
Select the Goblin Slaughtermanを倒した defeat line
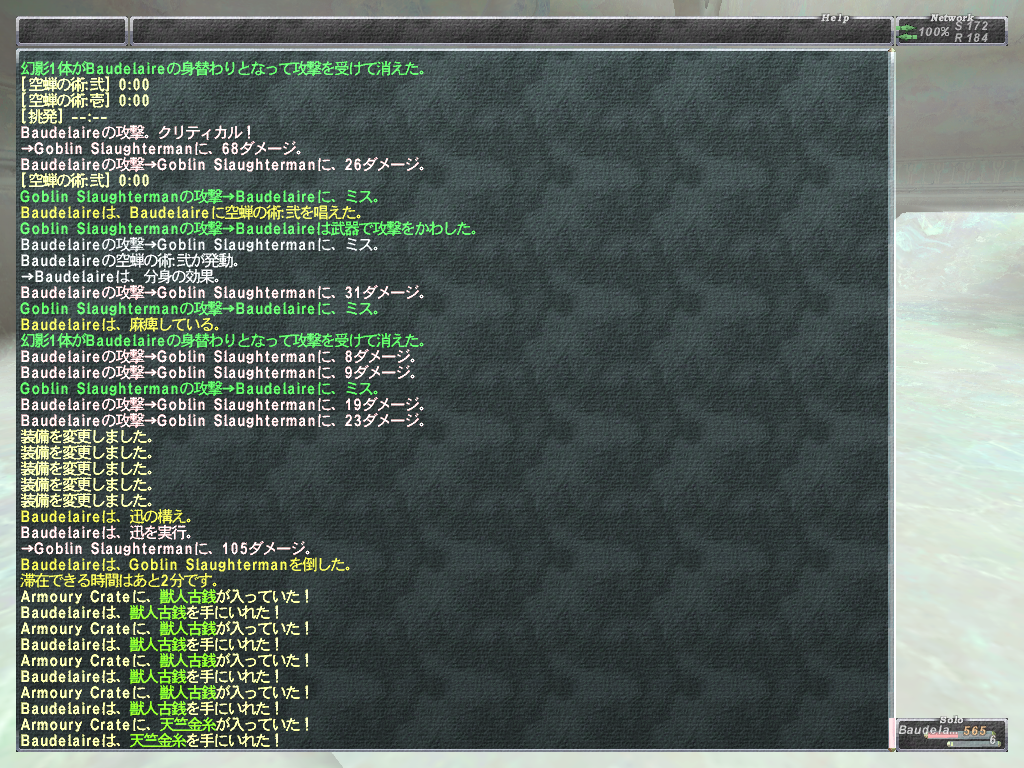[185, 565]
